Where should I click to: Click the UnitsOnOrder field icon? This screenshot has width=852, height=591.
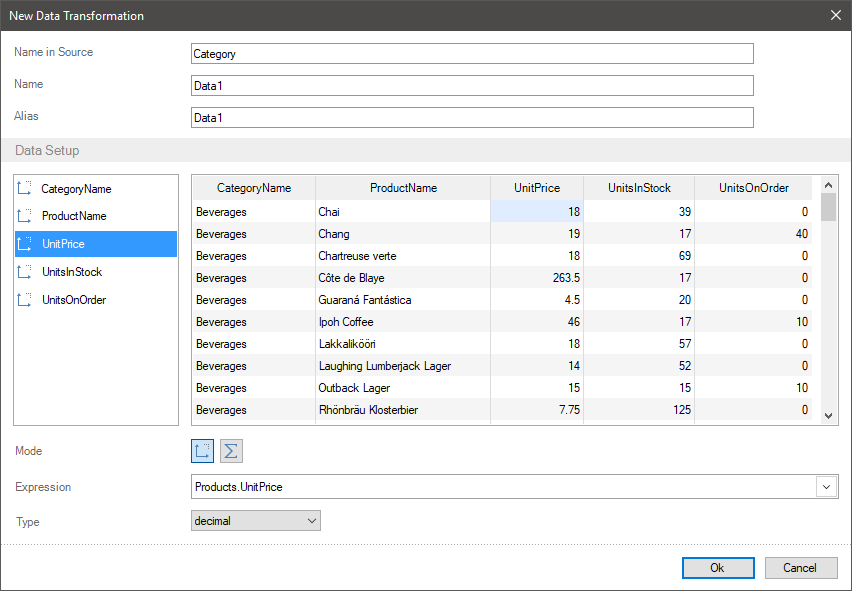point(26,300)
